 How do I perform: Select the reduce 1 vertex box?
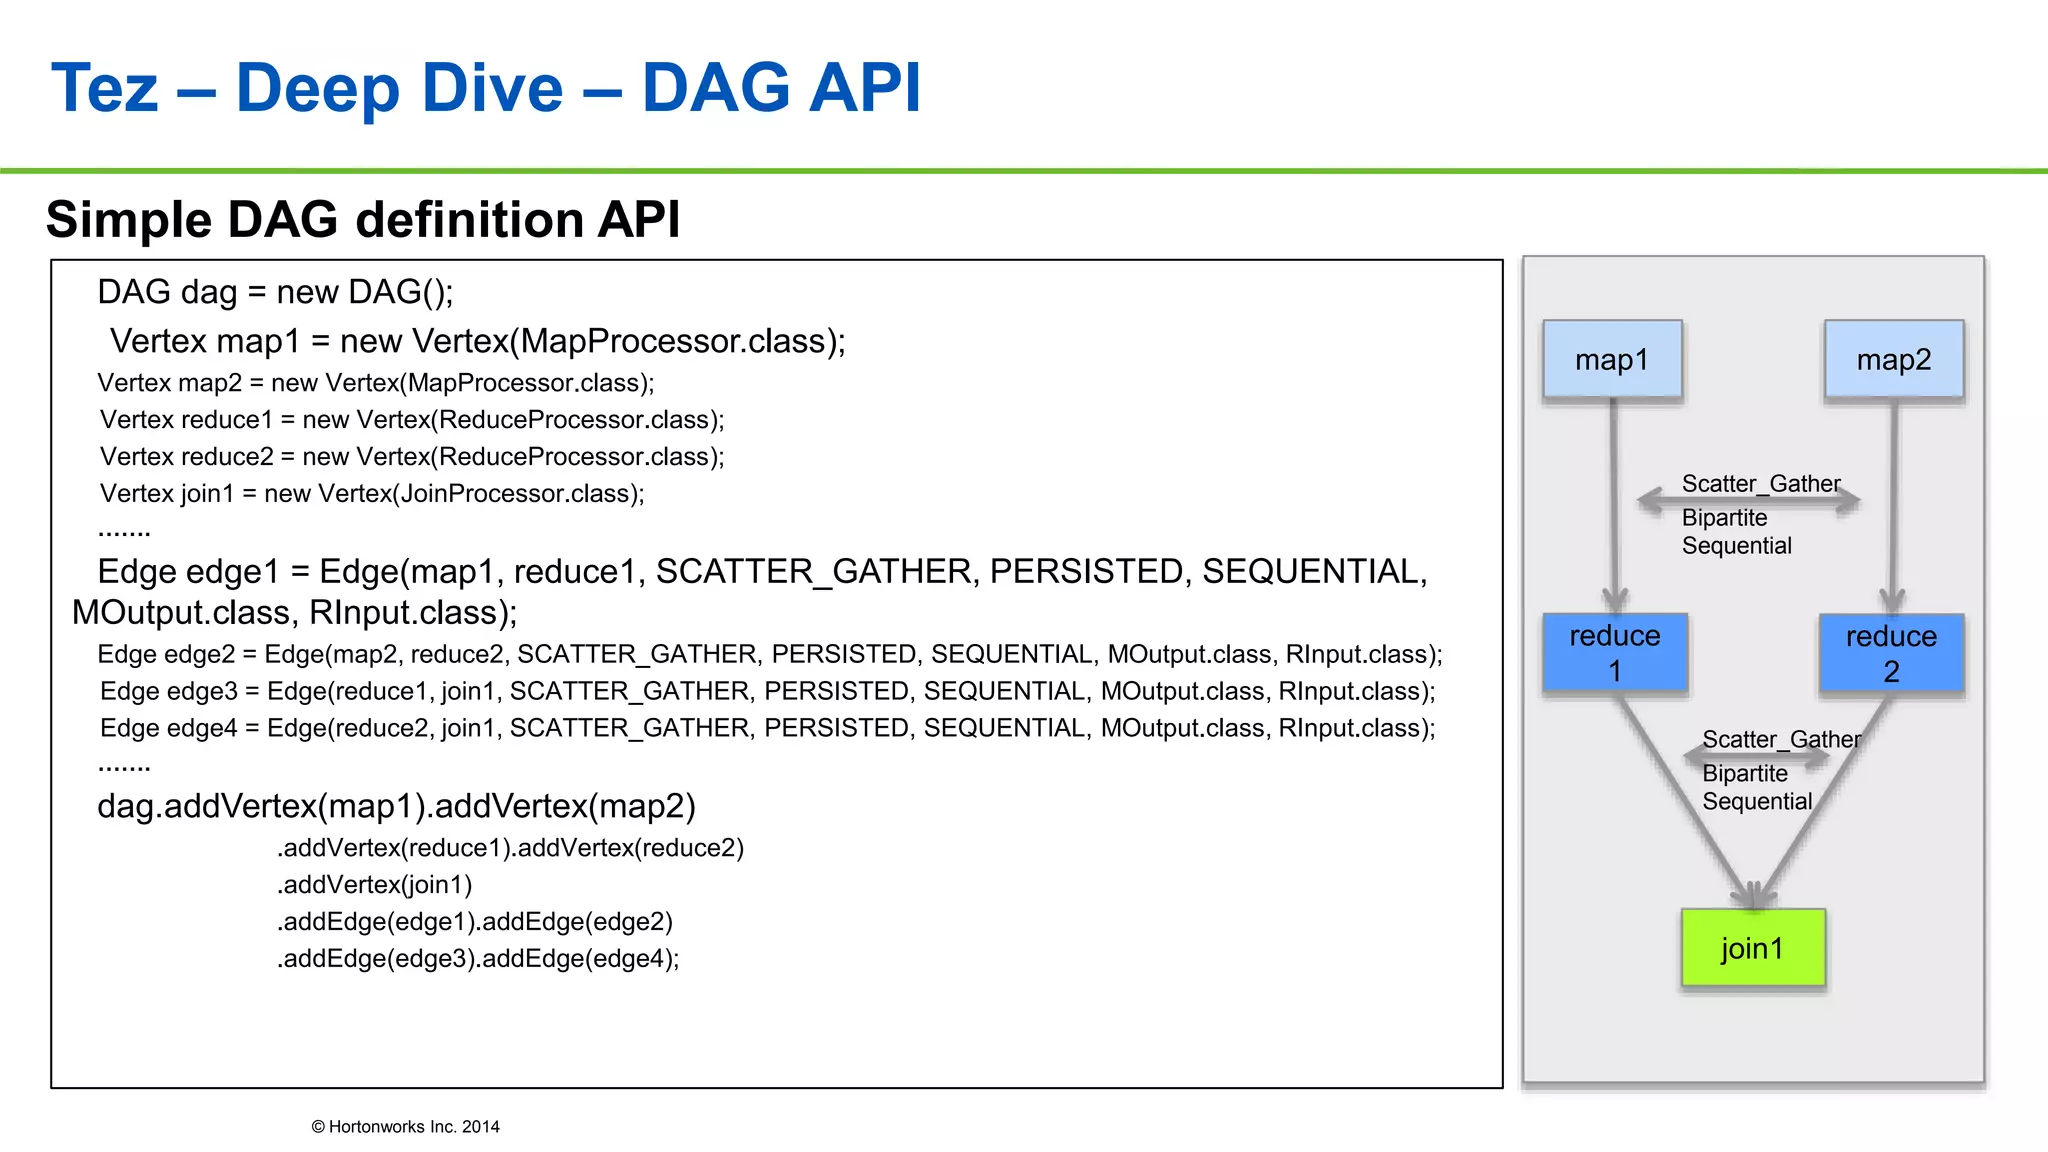[1614, 653]
